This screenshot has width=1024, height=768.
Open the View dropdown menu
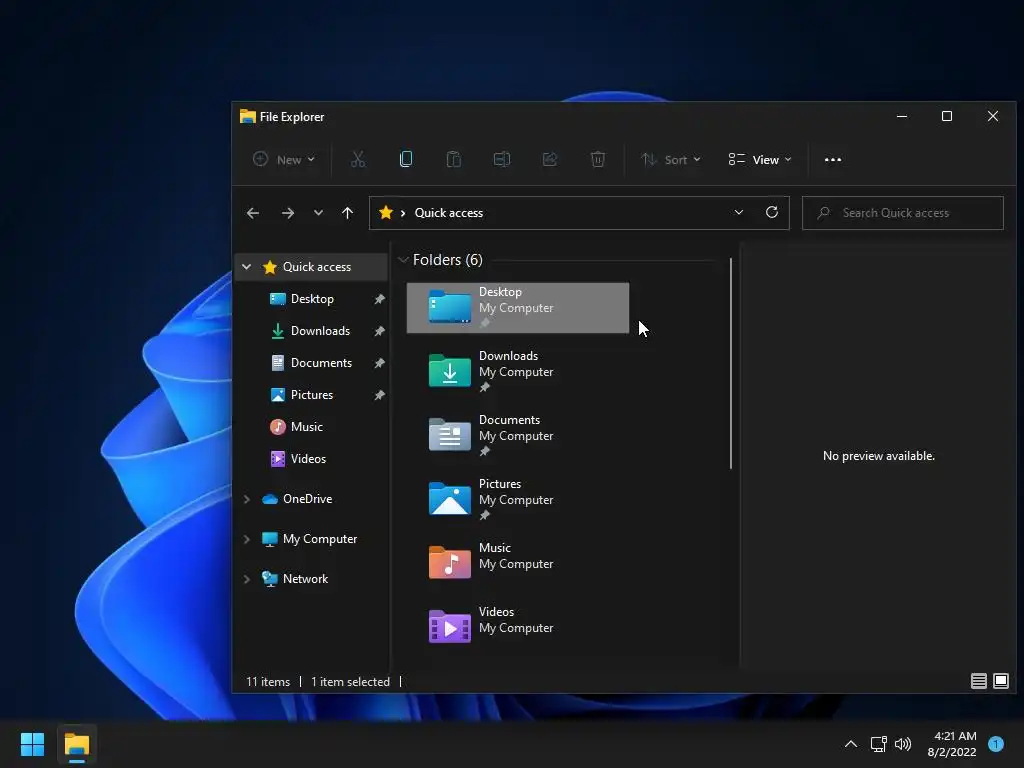pos(760,159)
